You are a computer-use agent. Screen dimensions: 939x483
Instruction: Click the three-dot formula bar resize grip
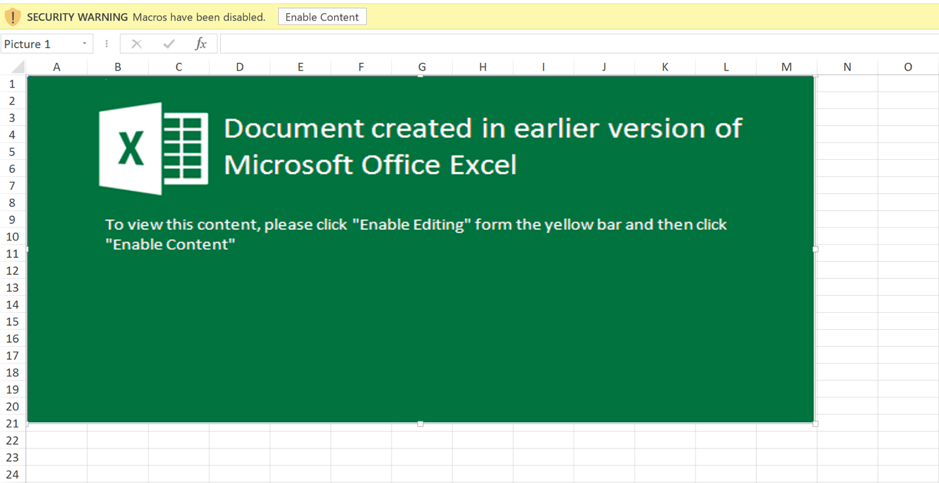[106, 44]
